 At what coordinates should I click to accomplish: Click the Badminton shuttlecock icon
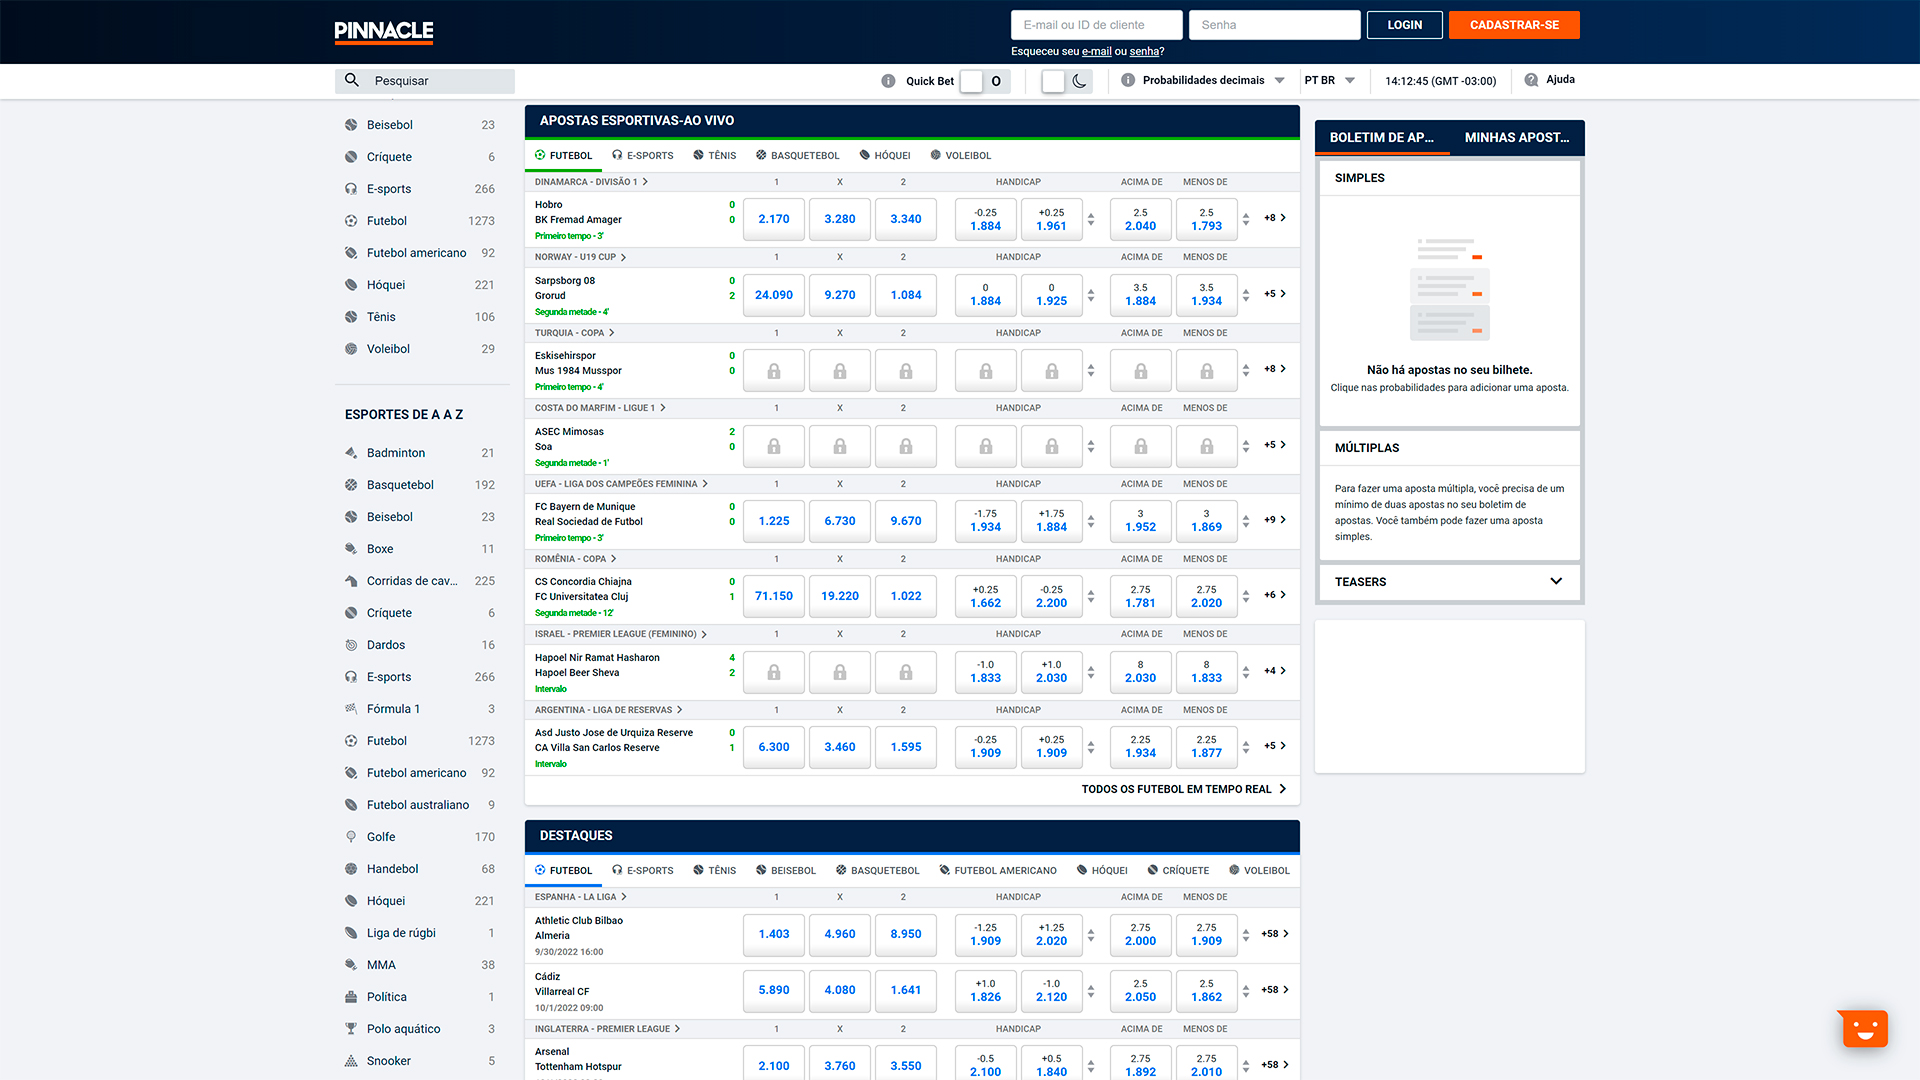[x=351, y=453]
